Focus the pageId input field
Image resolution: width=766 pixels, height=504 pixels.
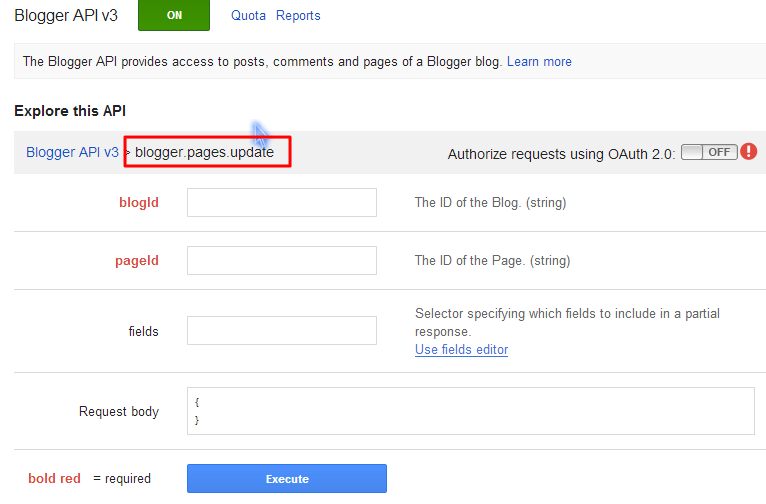(282, 261)
